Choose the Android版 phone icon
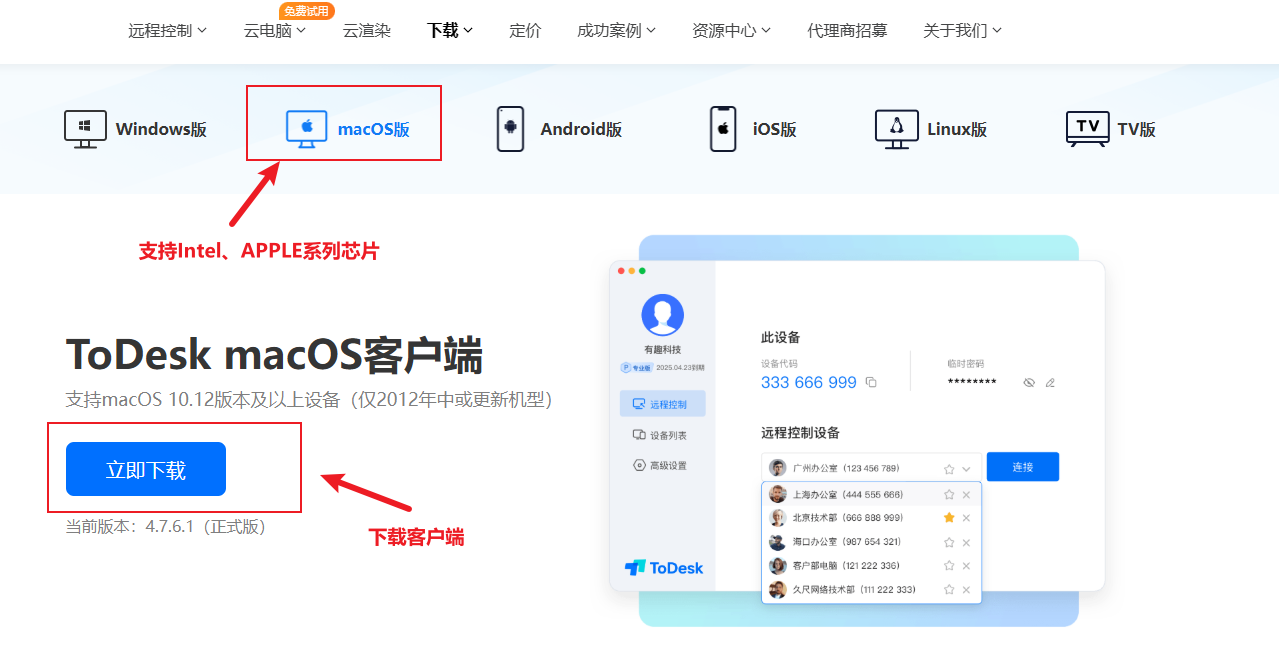This screenshot has width=1279, height=666. tap(510, 129)
